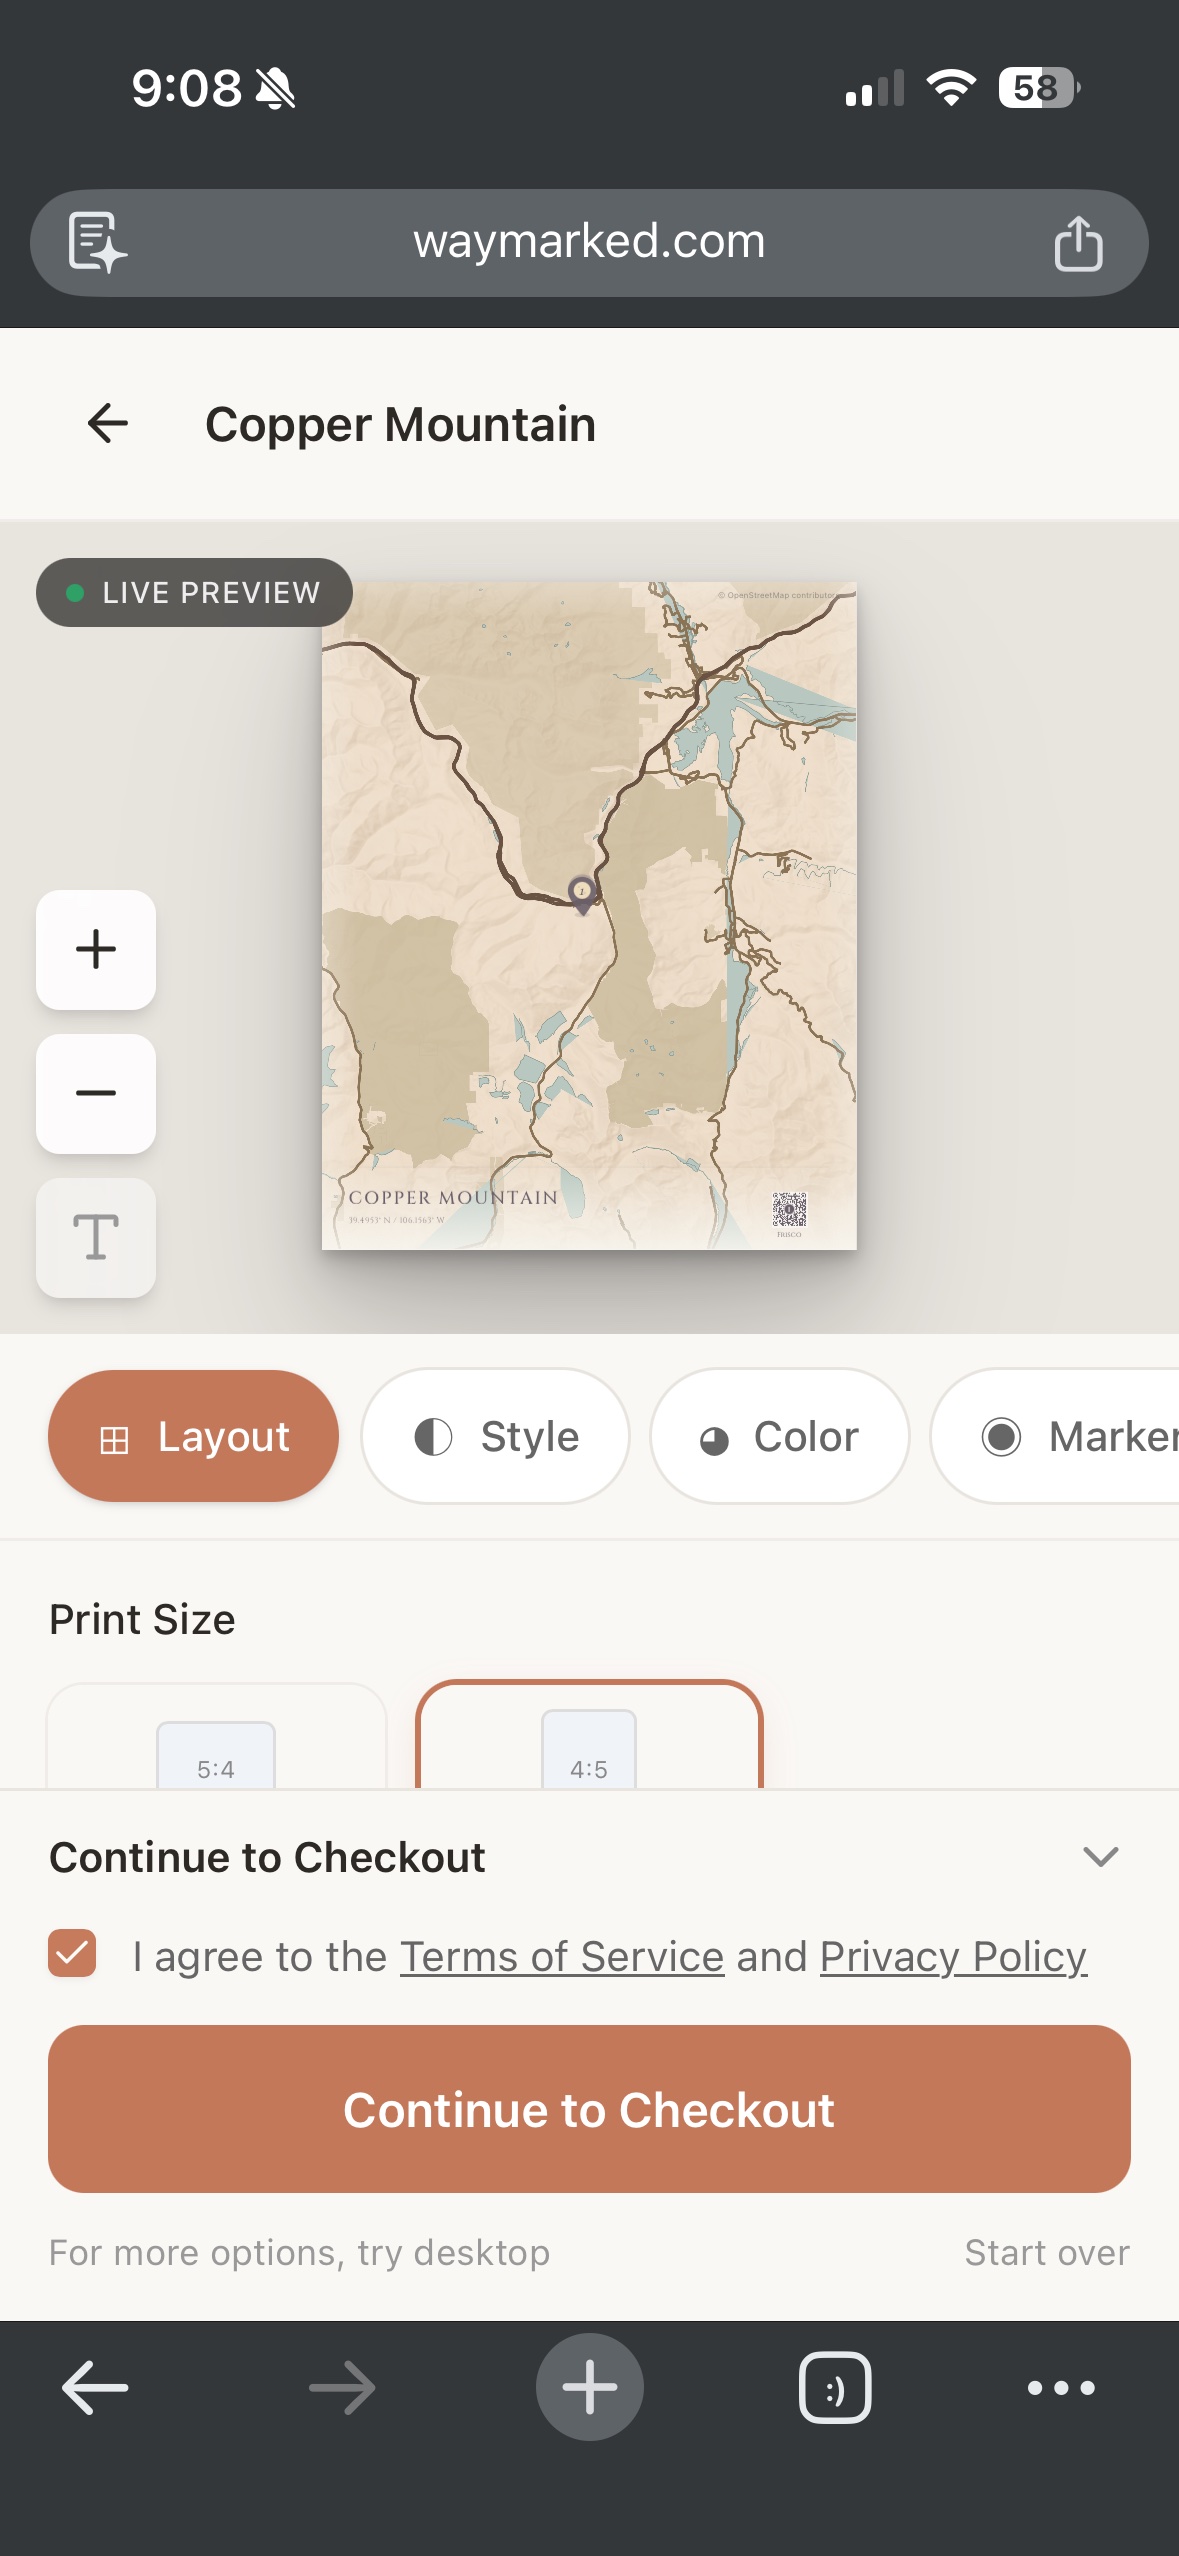Open the share sheet from address bar
The image size is (1179, 2556).
[1077, 241]
